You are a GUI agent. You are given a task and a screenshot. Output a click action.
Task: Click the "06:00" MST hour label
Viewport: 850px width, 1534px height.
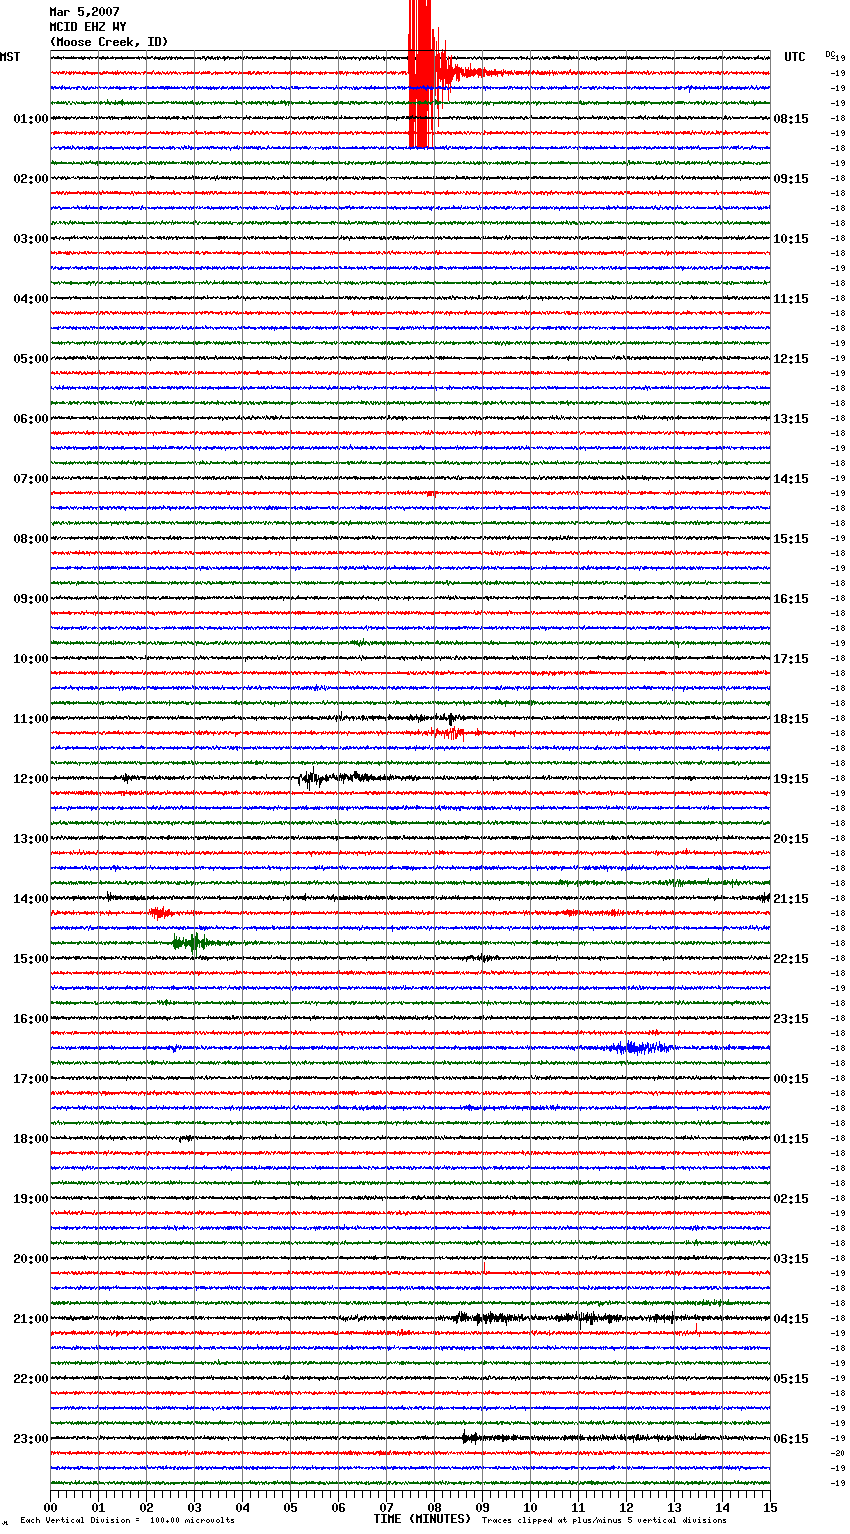(31, 419)
